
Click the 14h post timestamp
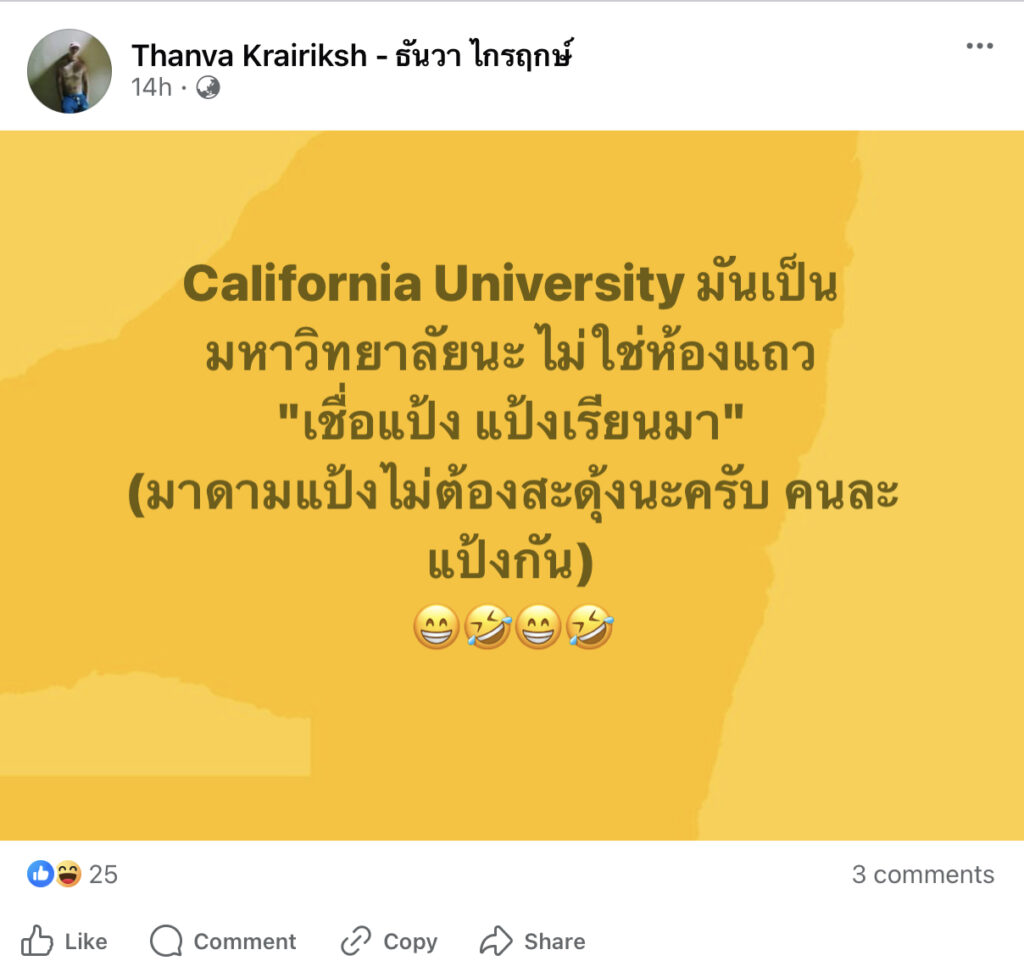[x=151, y=88]
